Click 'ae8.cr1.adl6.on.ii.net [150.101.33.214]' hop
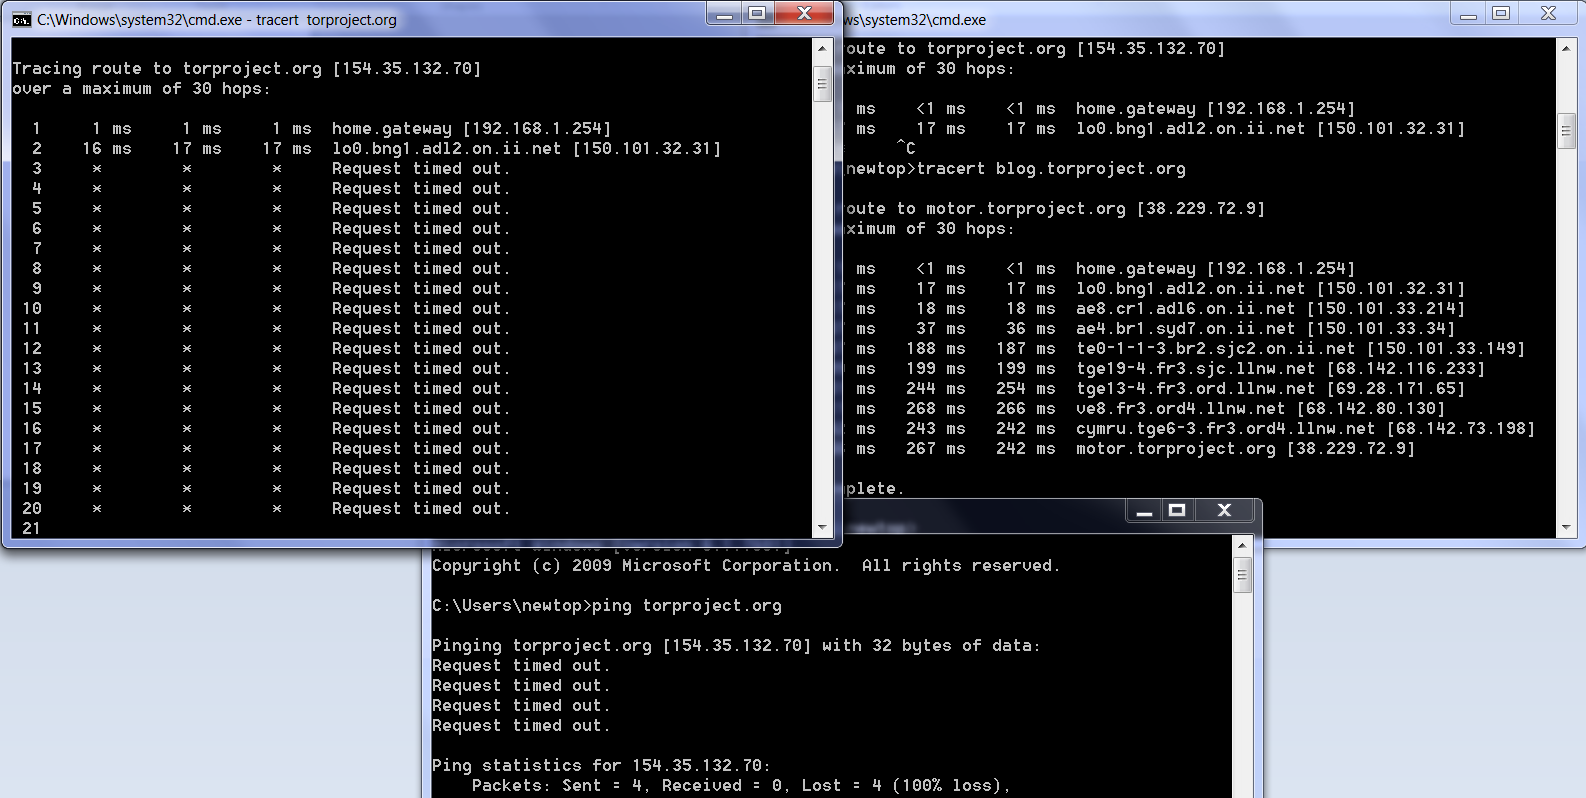 coord(1270,308)
